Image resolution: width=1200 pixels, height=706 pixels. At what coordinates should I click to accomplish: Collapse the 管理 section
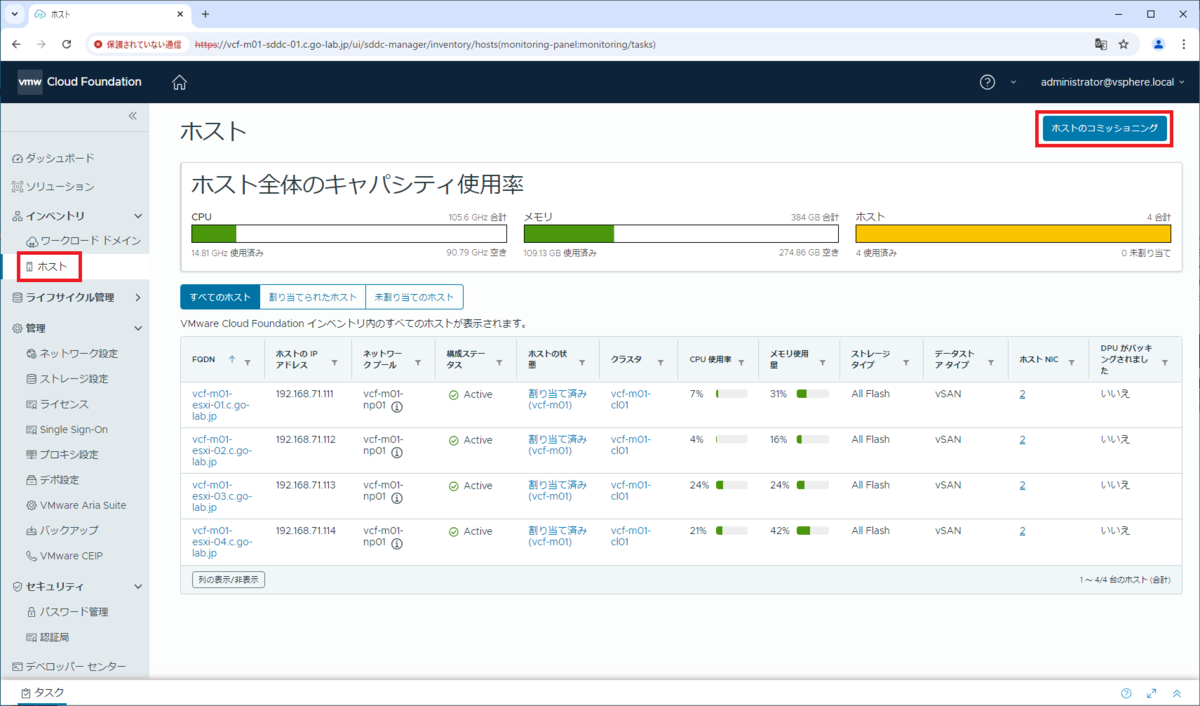click(x=138, y=328)
